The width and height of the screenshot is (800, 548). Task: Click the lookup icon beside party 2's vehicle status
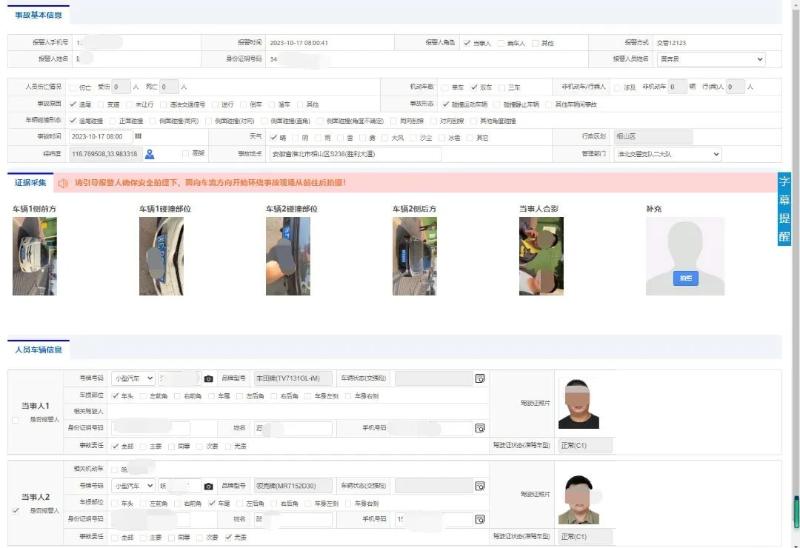click(479, 486)
